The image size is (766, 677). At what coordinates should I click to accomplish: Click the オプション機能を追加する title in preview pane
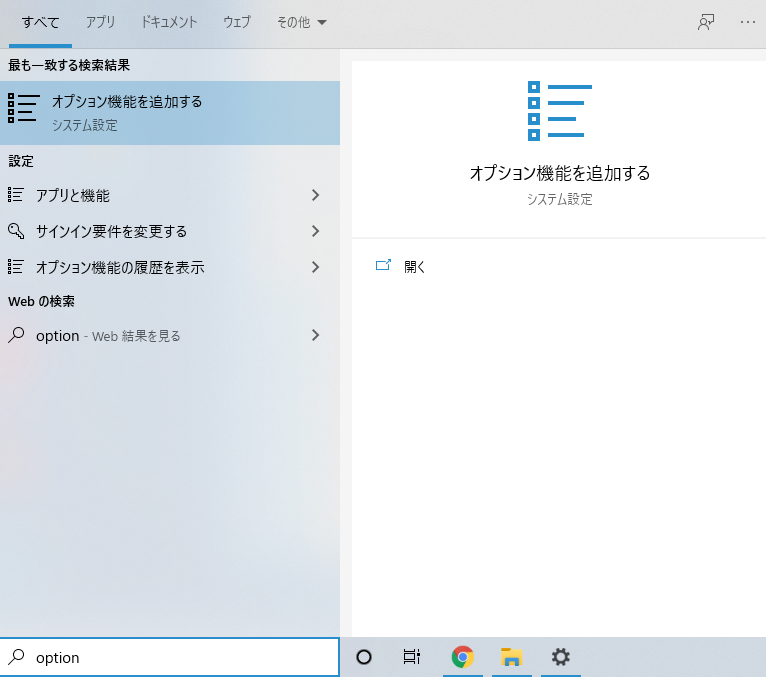(x=559, y=173)
